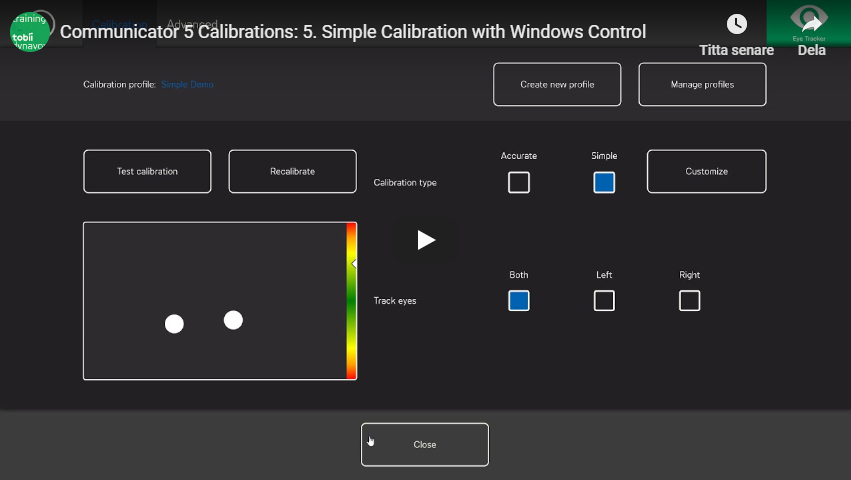Select the Accurate calibration type checkbox
851x480 pixels.
click(x=519, y=183)
